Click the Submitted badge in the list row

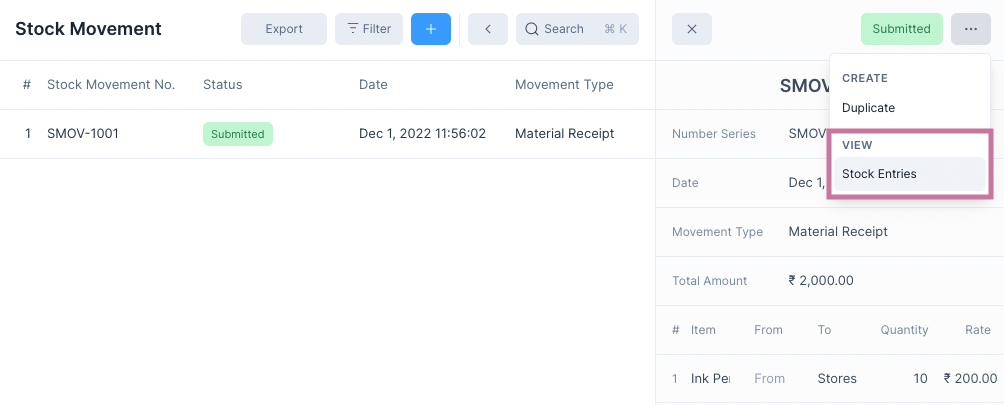point(237,134)
